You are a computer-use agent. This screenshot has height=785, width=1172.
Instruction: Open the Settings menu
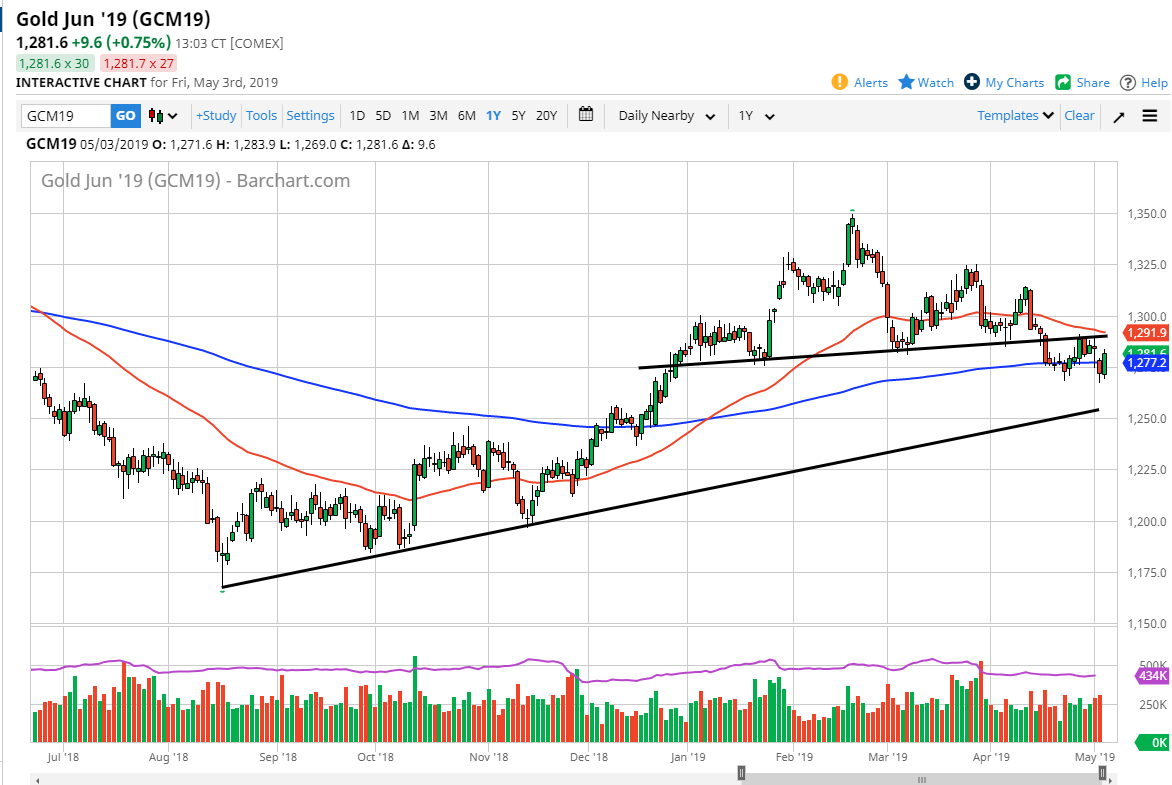(x=310, y=116)
